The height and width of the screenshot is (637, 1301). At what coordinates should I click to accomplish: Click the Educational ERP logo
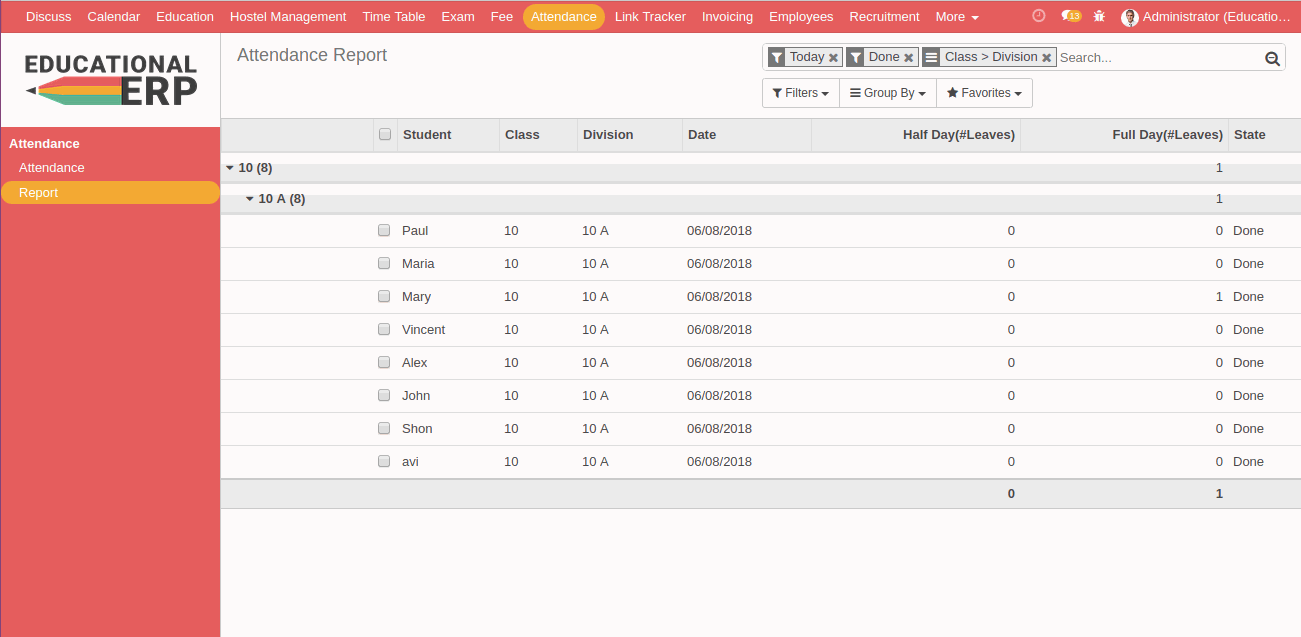(111, 80)
